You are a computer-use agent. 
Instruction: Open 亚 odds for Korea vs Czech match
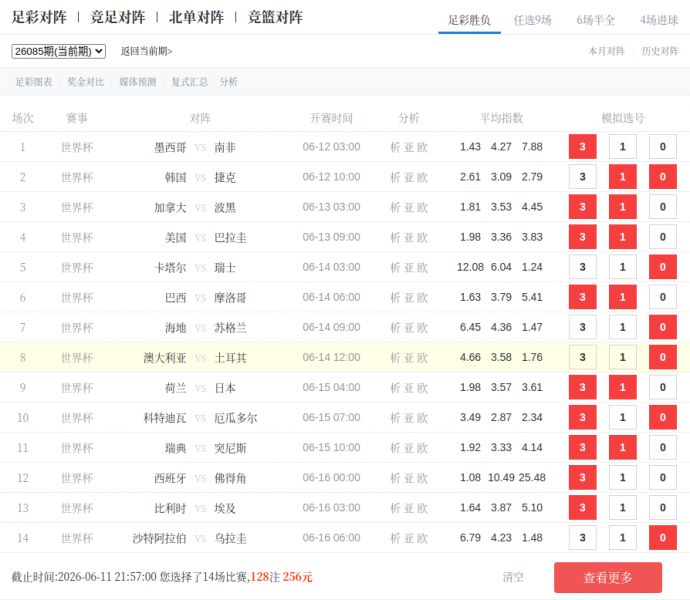pos(409,177)
